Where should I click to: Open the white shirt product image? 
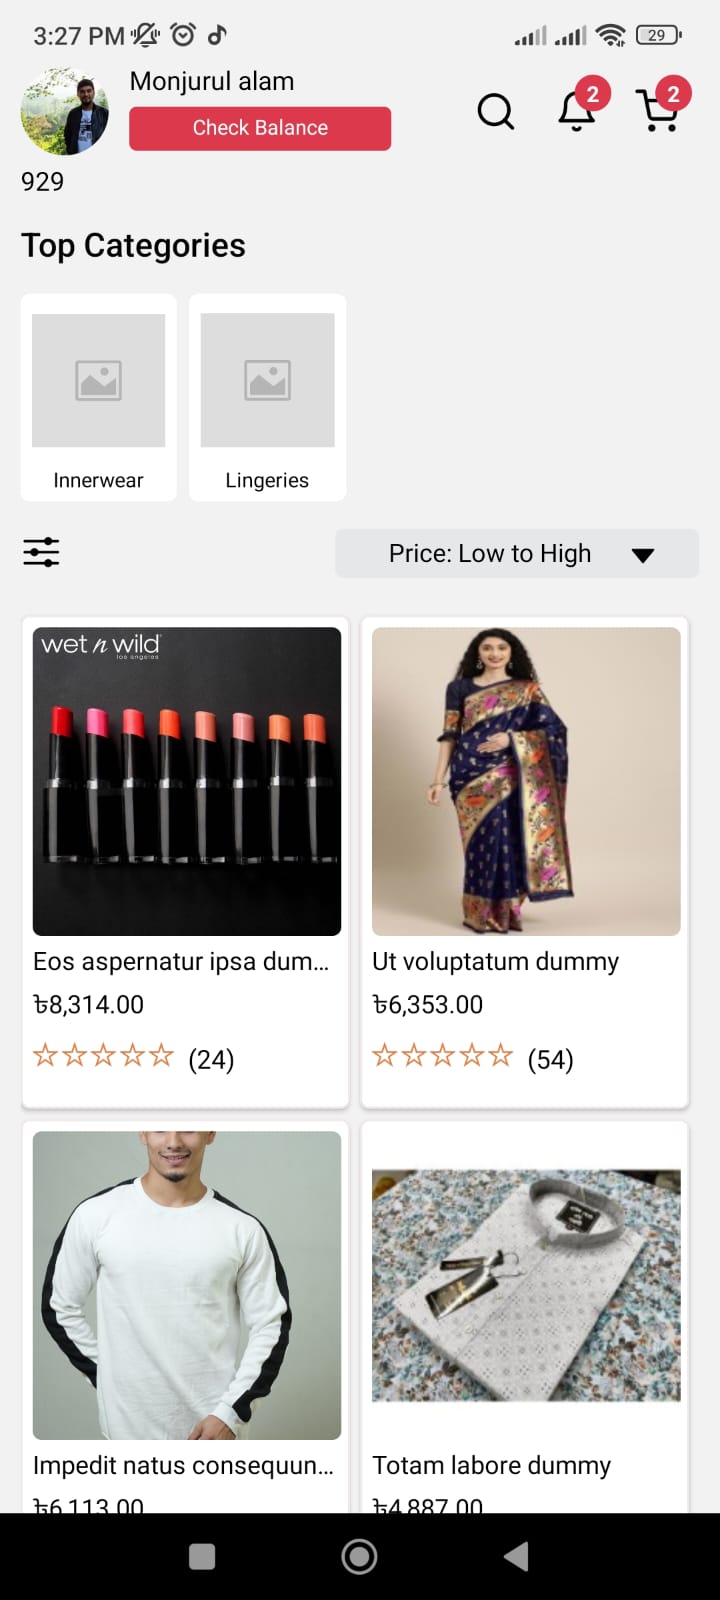tap(526, 1285)
